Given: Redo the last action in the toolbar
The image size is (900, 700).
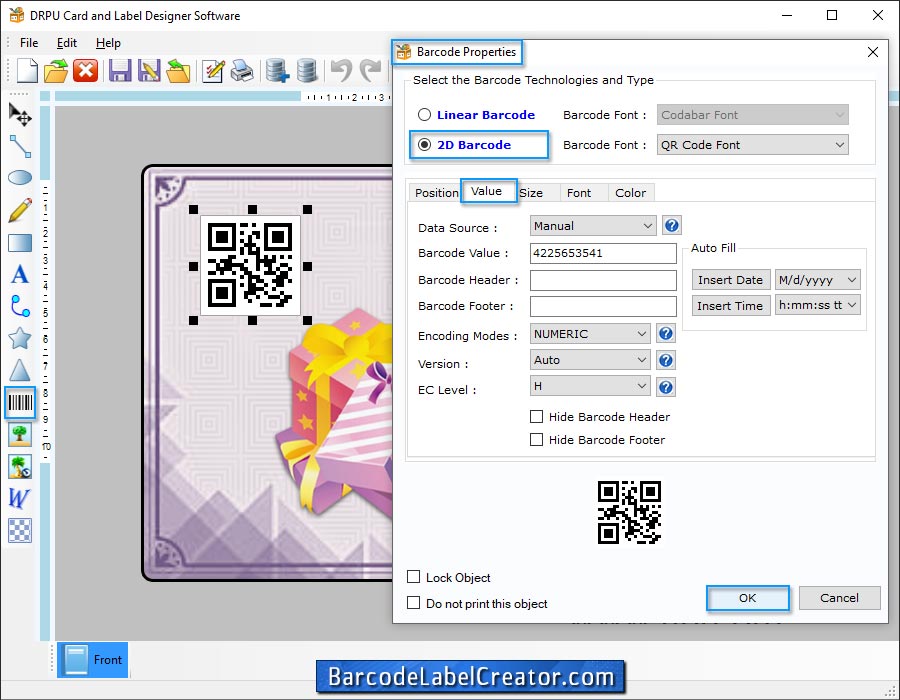Looking at the screenshot, I should [370, 71].
